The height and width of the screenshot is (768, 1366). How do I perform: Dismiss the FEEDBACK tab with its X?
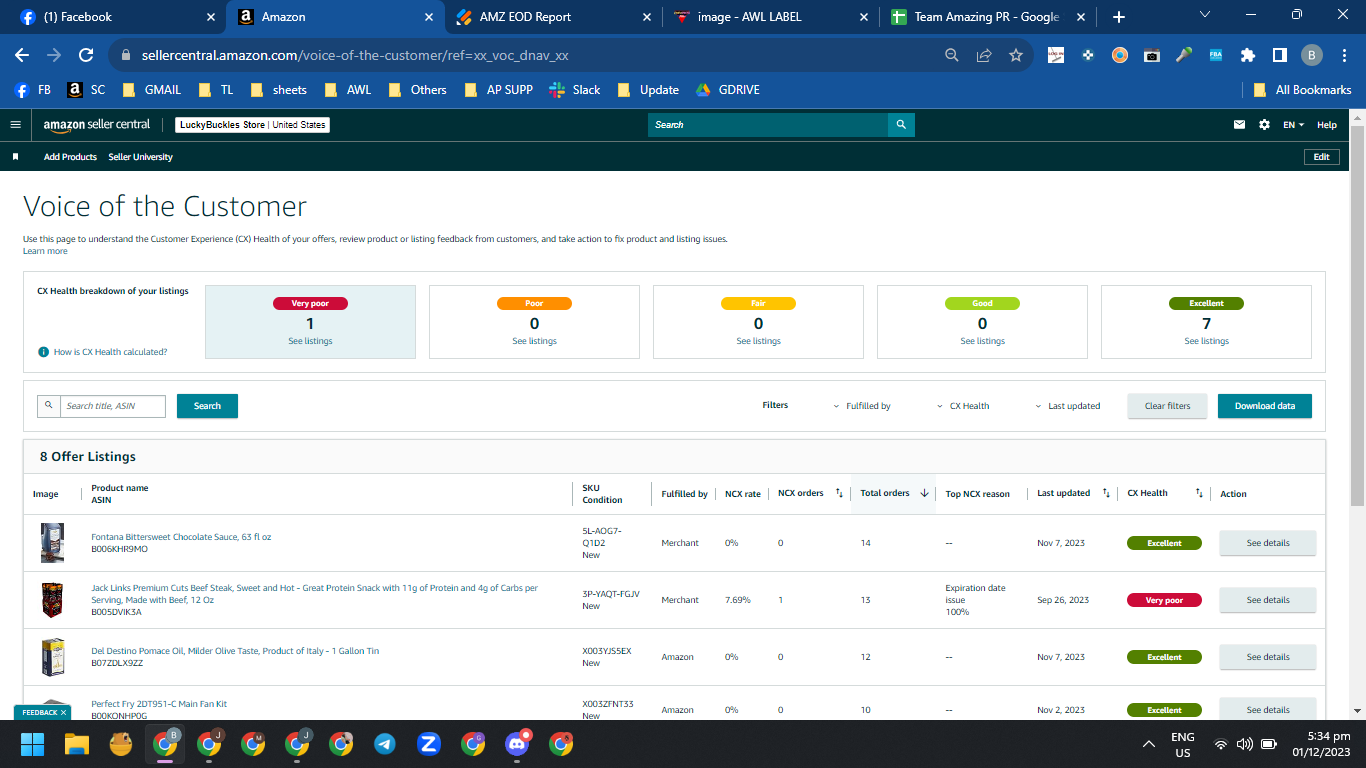(x=63, y=713)
